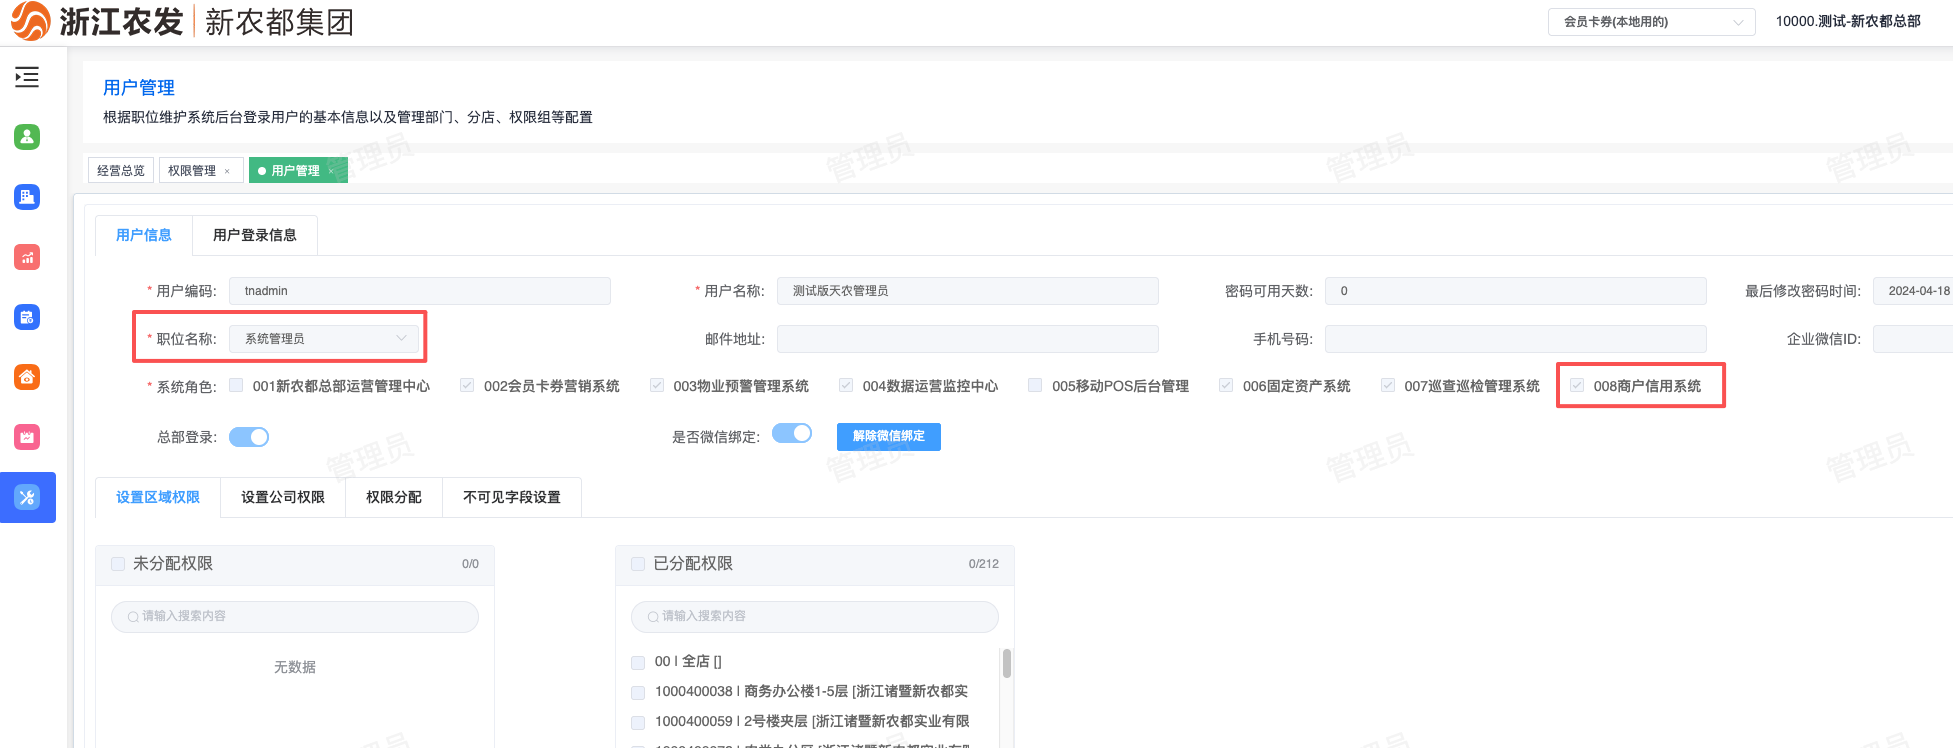Open the 会员卡券(本地用的) dropdown at top

coord(1651,22)
